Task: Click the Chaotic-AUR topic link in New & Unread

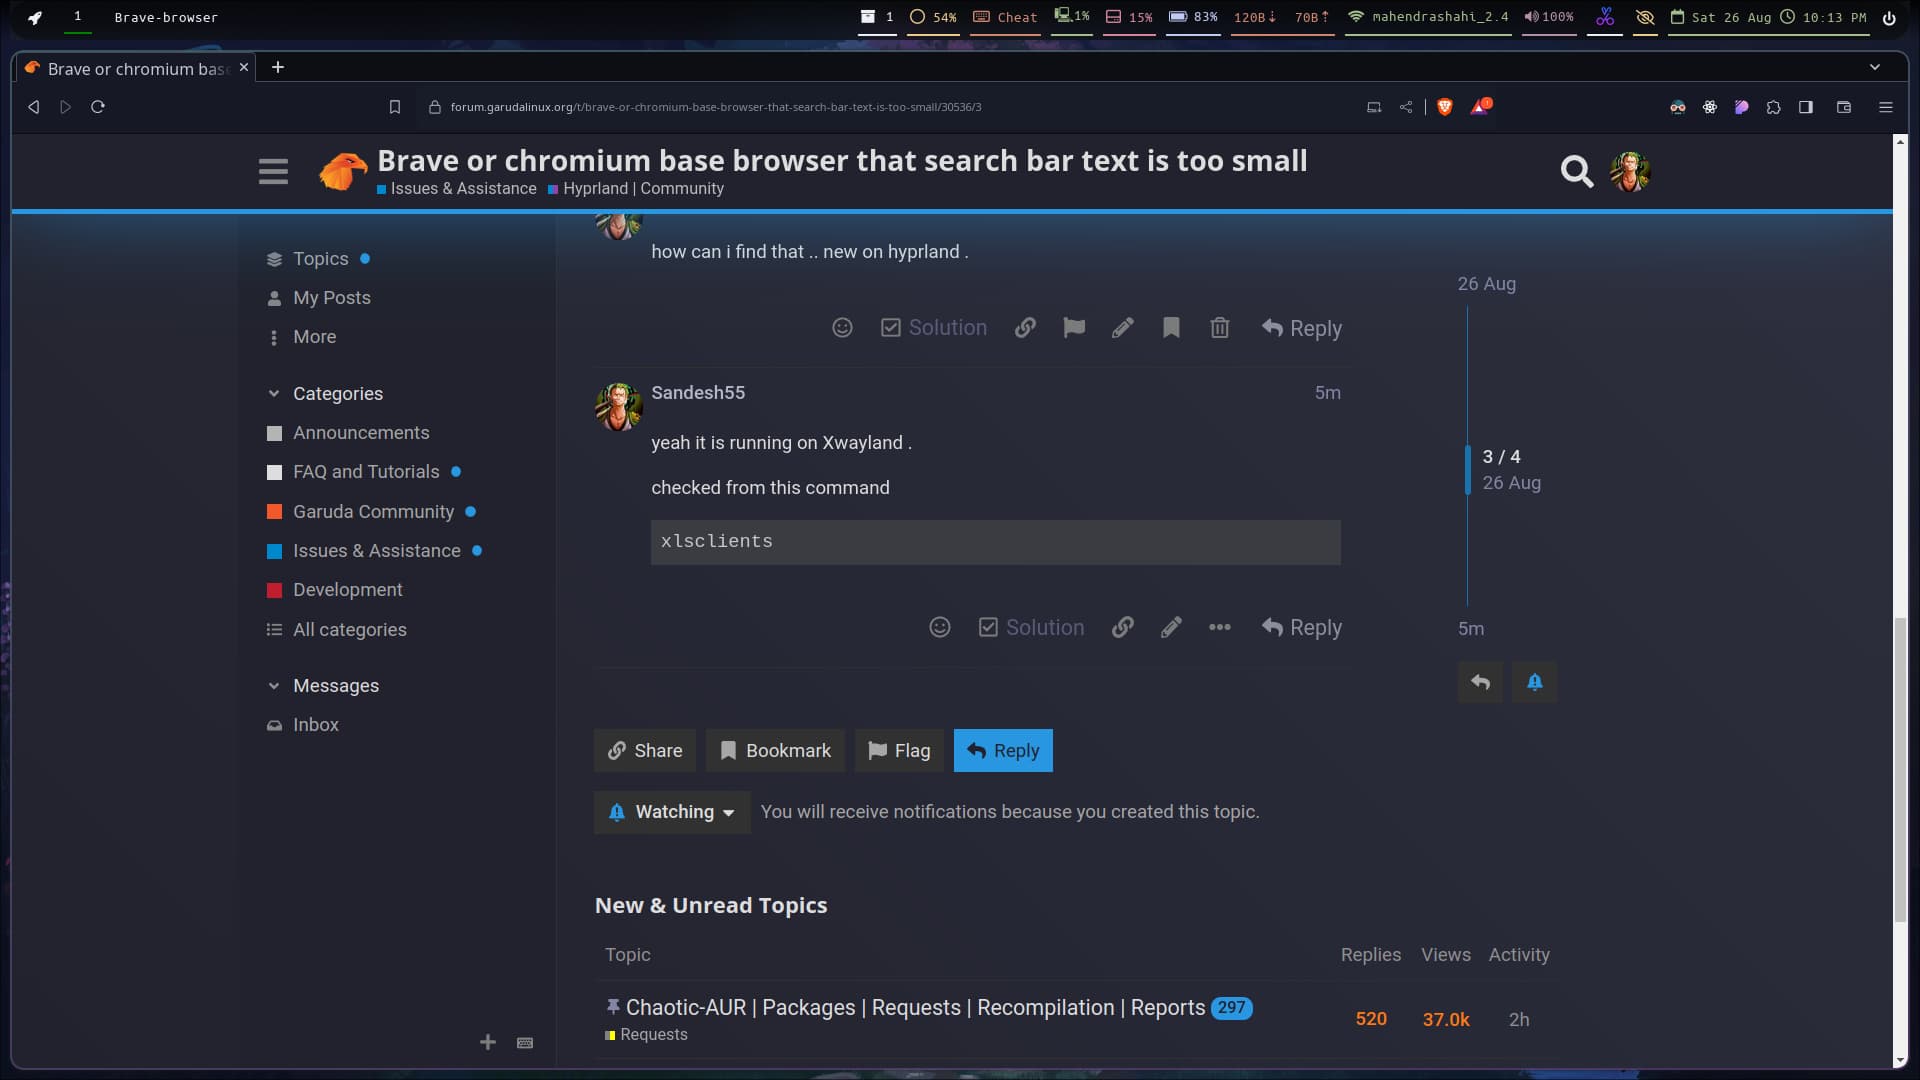Action: click(x=915, y=1007)
